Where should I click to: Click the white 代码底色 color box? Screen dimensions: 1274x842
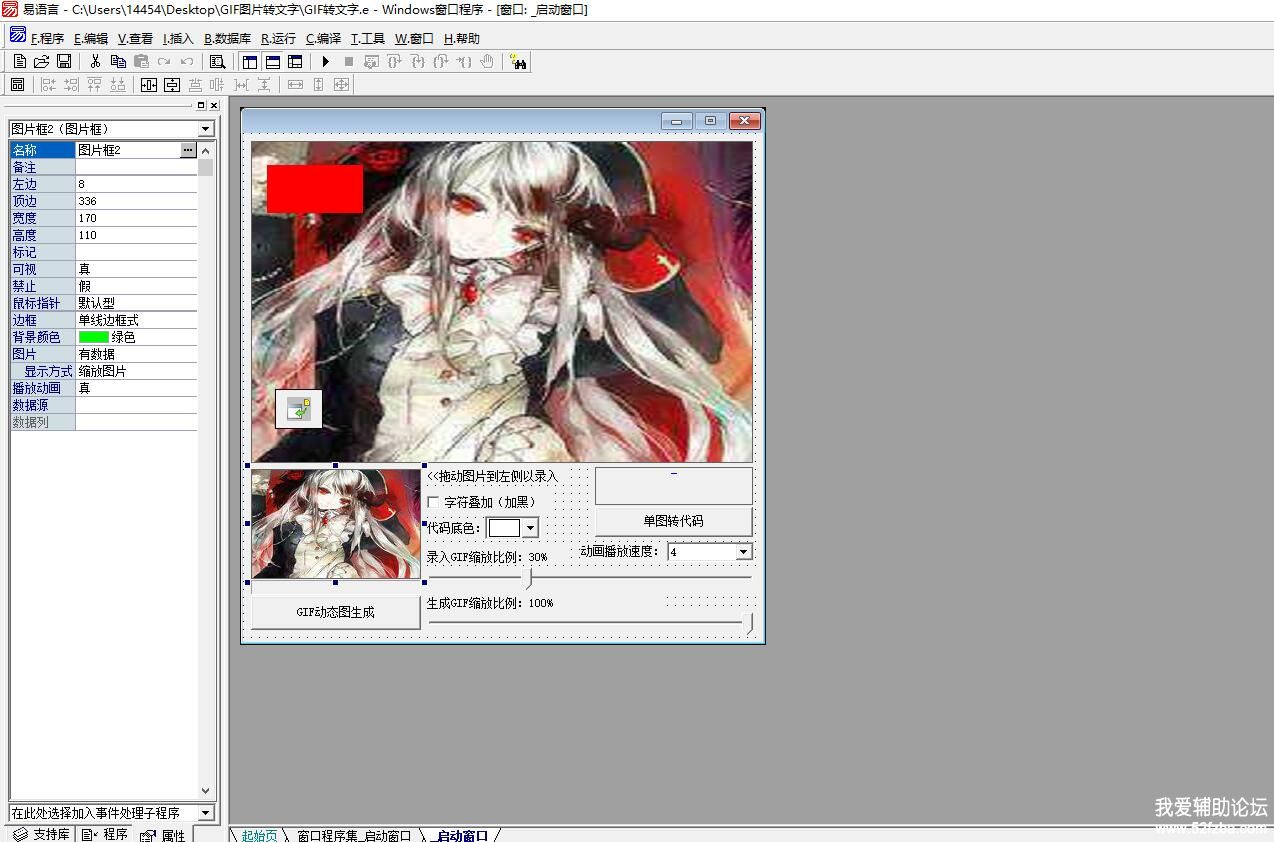coord(504,528)
